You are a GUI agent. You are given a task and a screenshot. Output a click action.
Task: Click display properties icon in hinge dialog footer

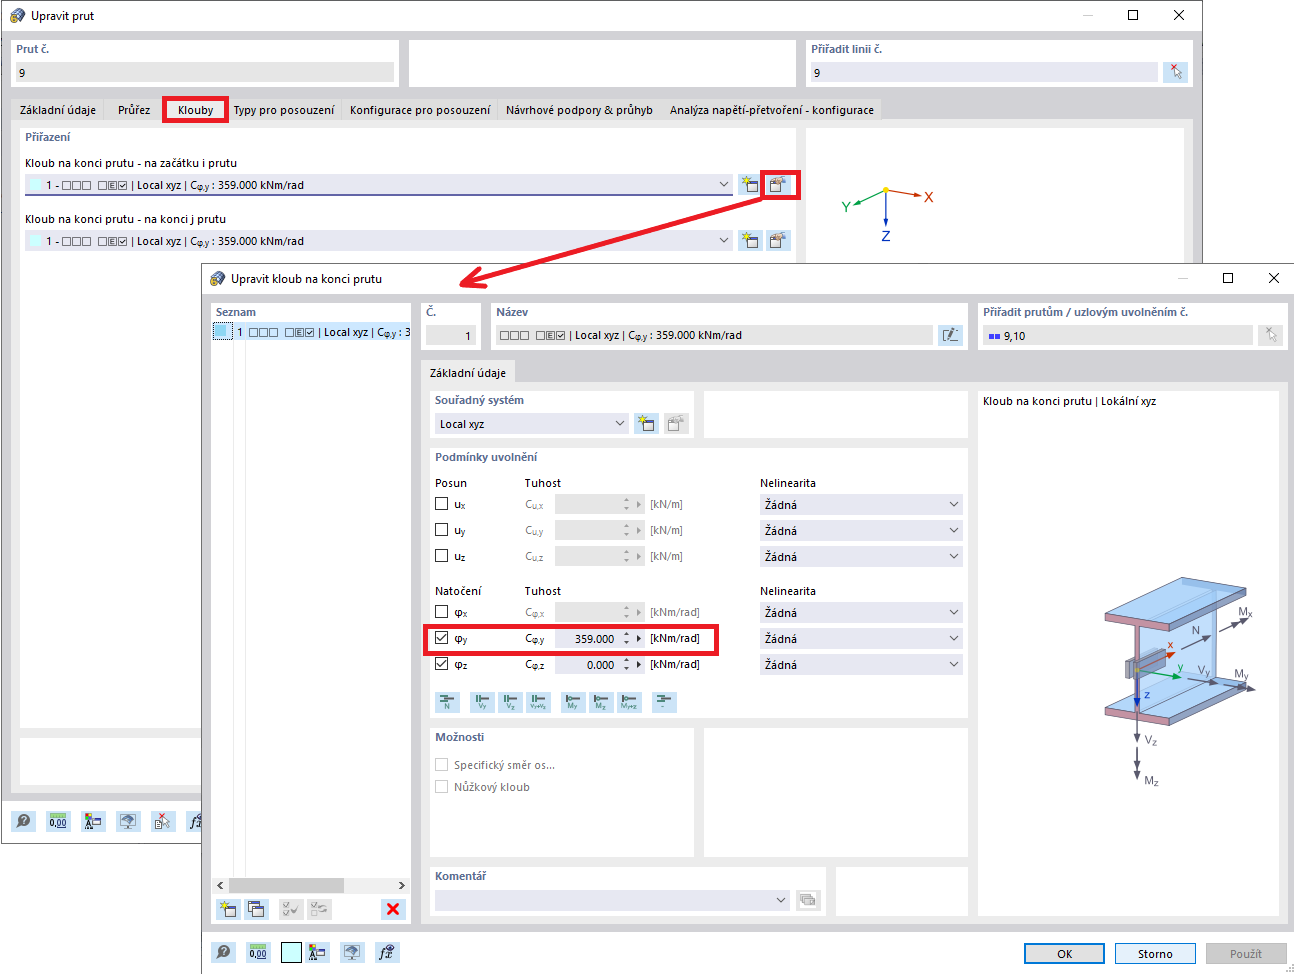click(317, 952)
